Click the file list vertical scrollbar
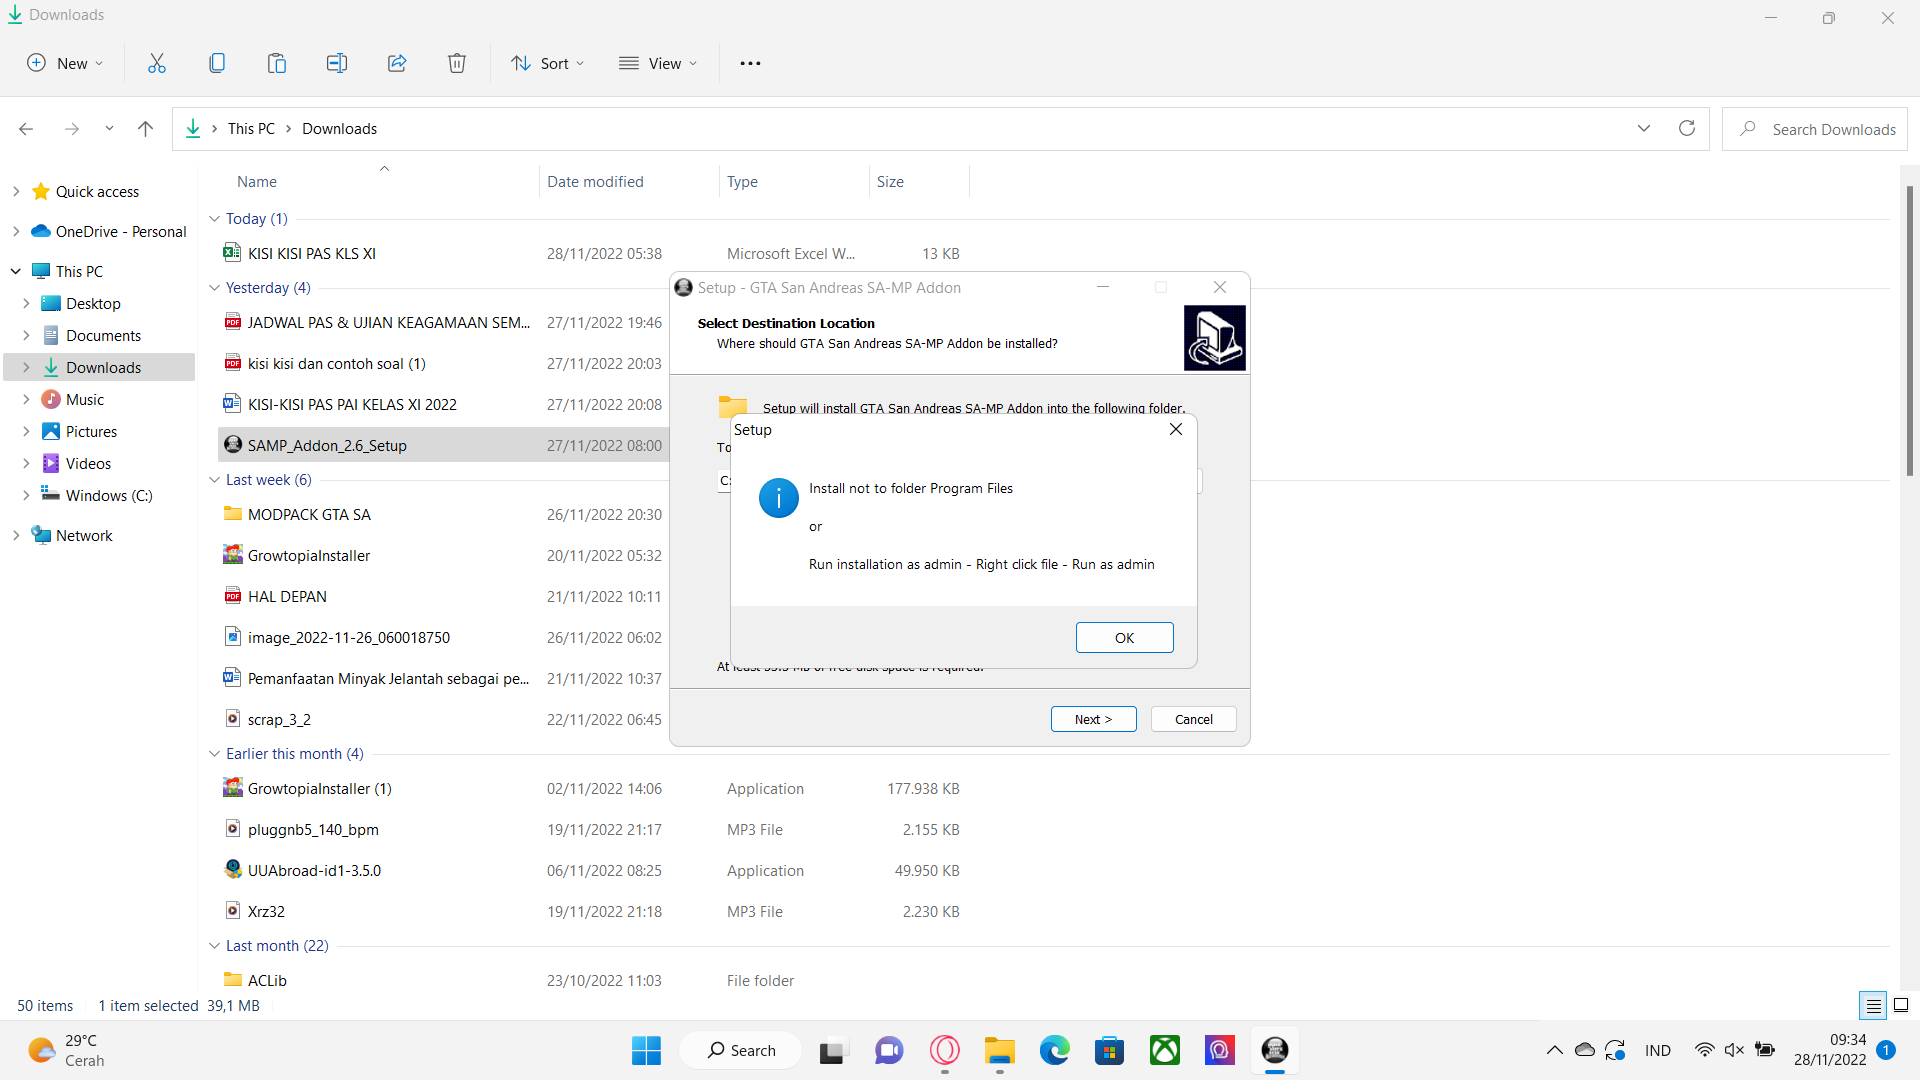 coord(1909,330)
